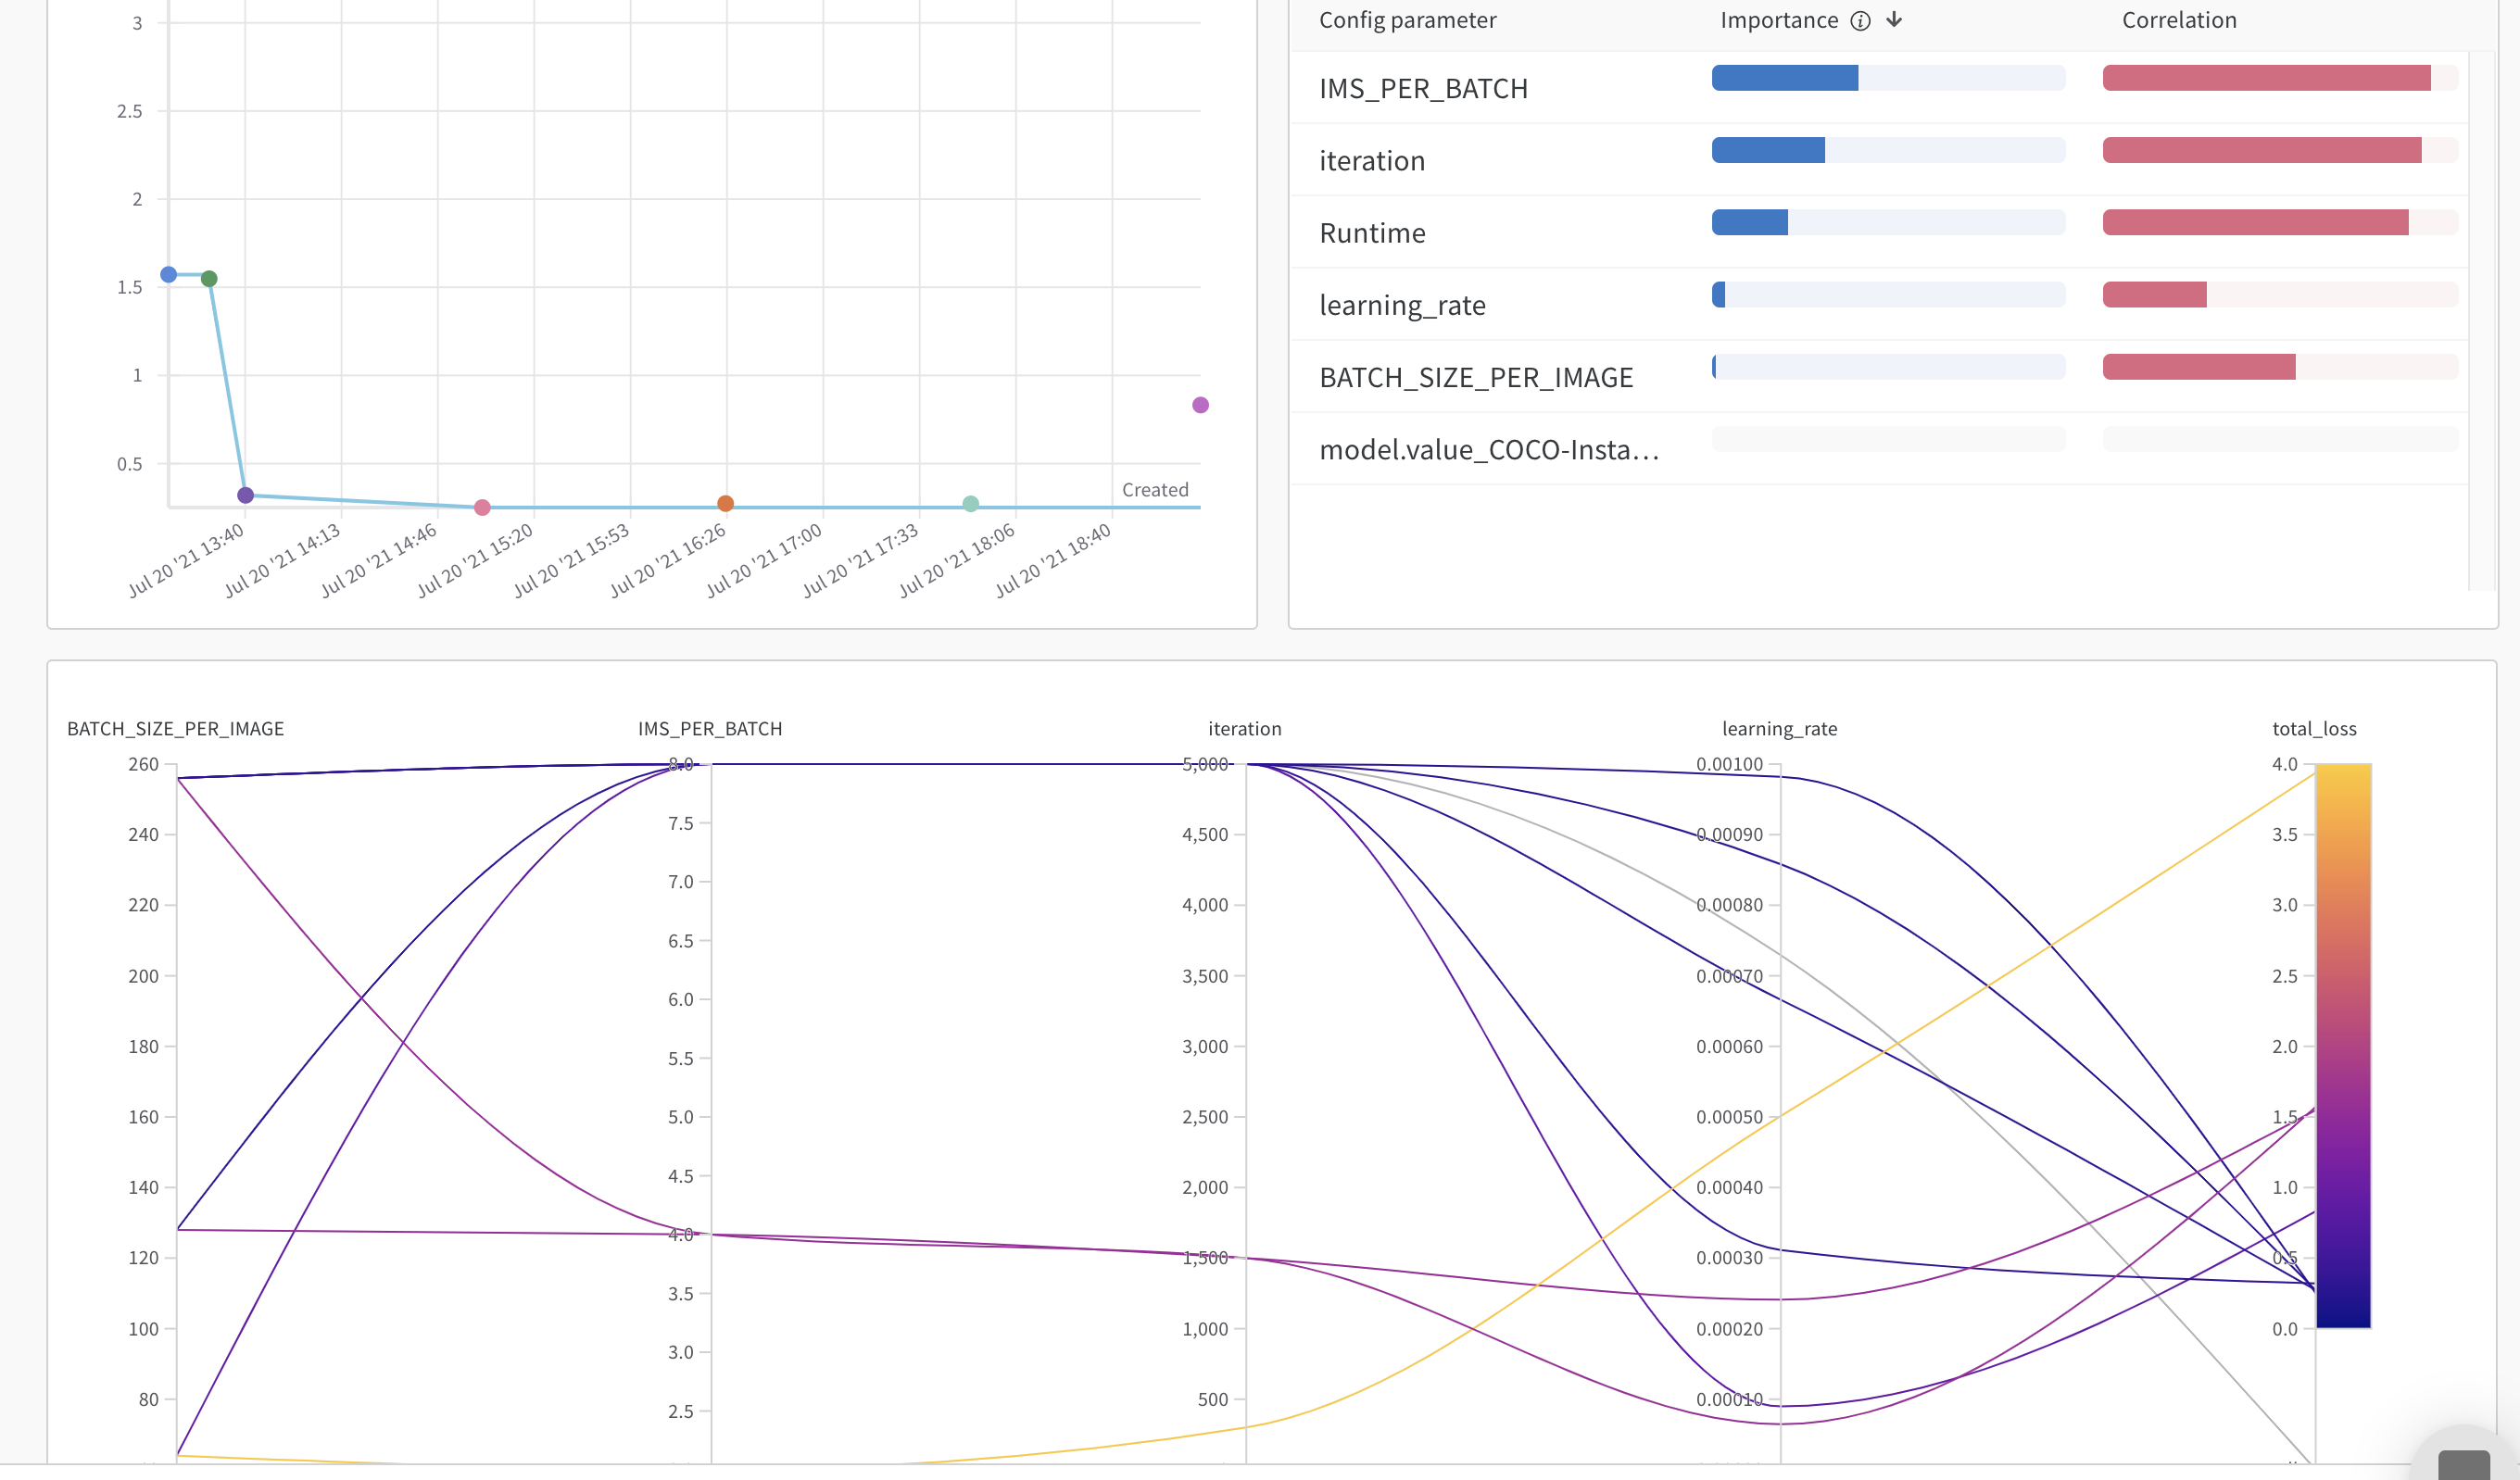The width and height of the screenshot is (2520, 1480).
Task: Click the orange data point on scatter plot
Action: [x=726, y=504]
